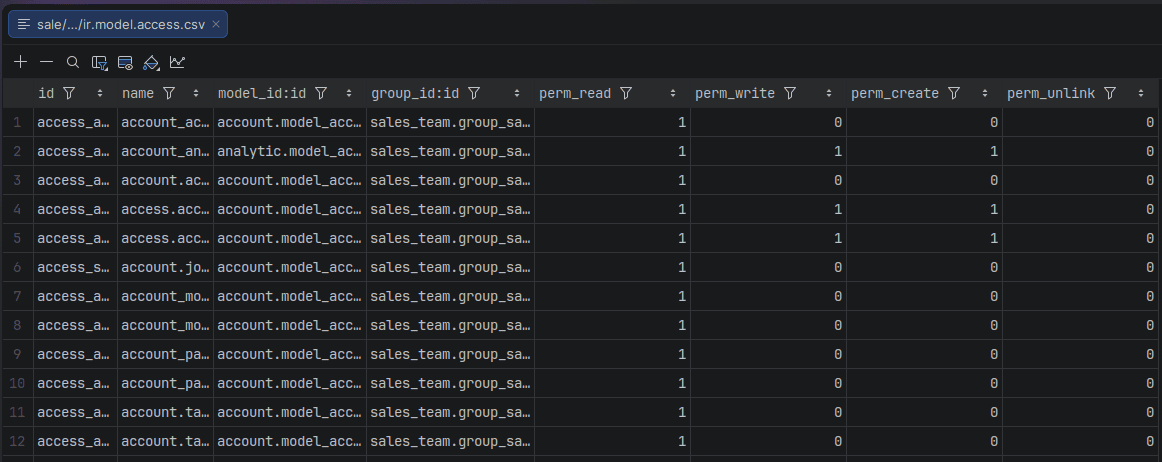Viewport: 1162px width, 462px height.
Task: Click the access.acc... name cell in row 5
Action: click(165, 238)
